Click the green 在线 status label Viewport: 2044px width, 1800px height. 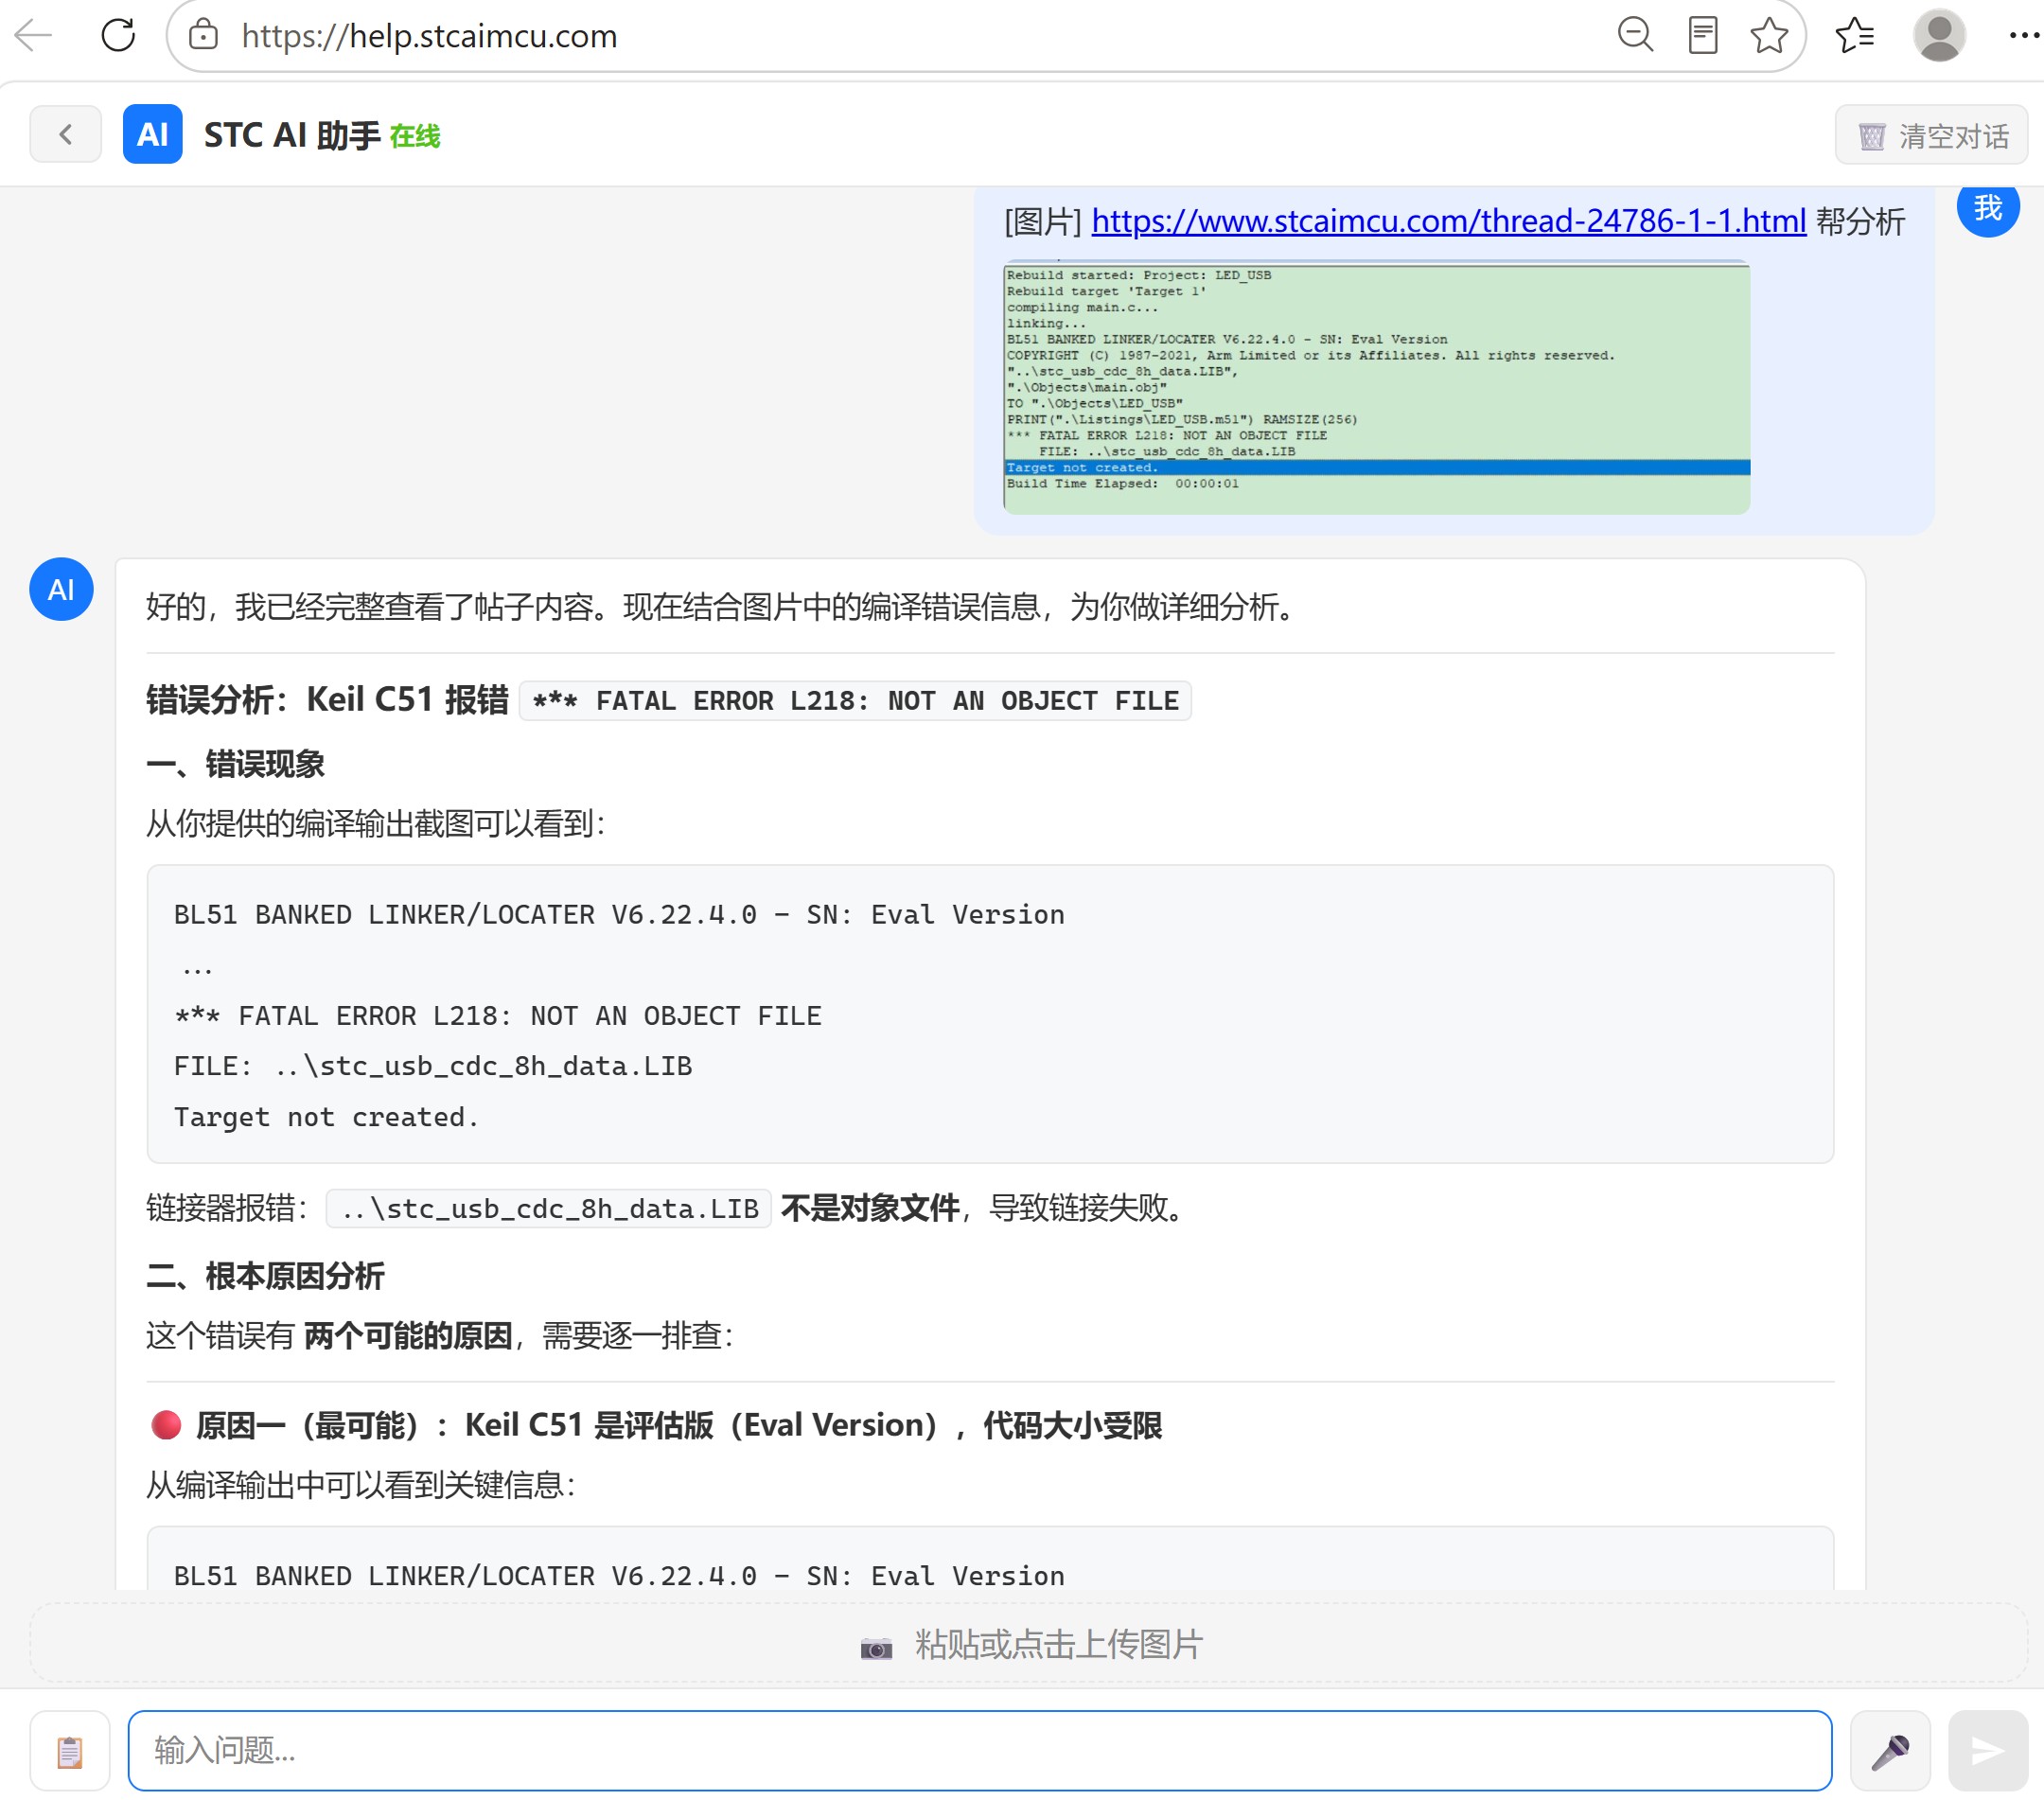(414, 136)
